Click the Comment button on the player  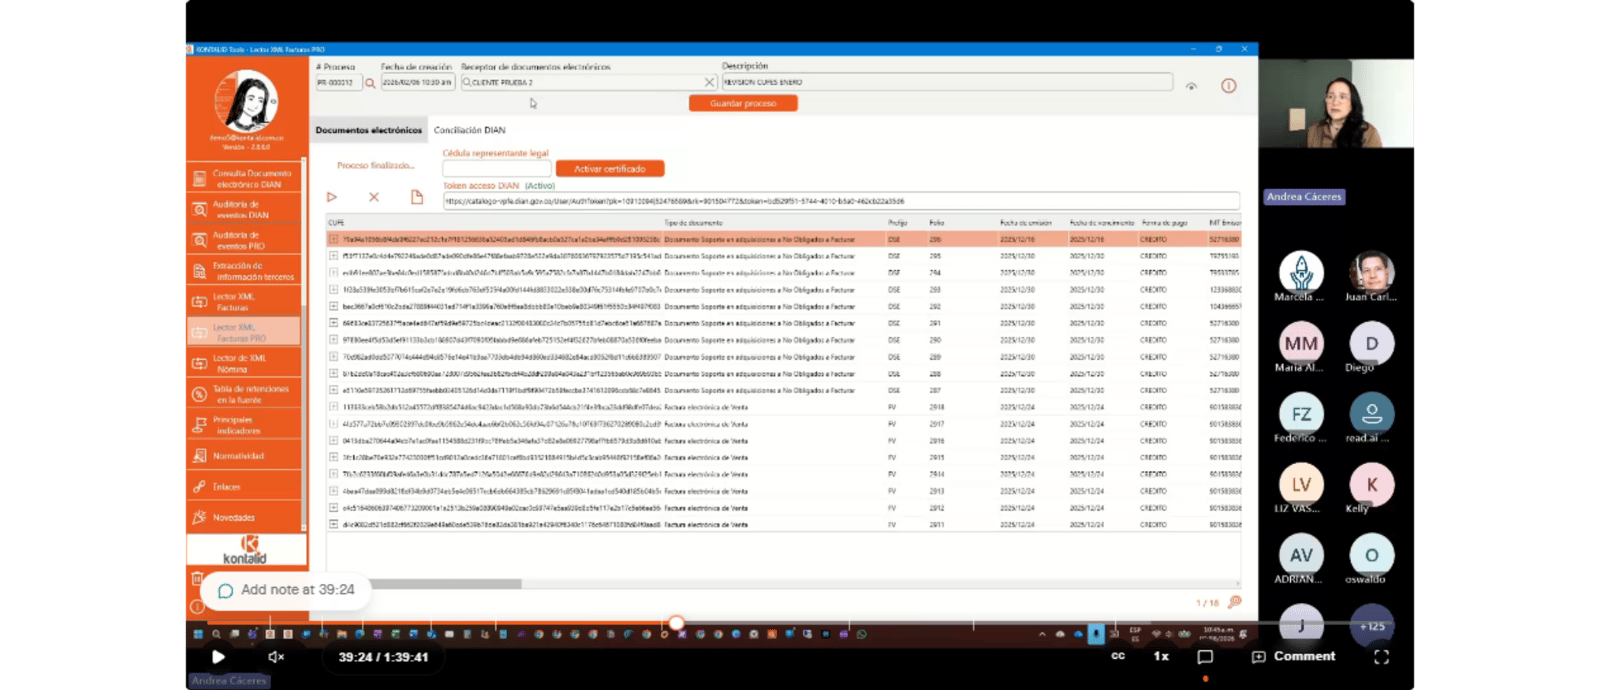coord(1293,657)
